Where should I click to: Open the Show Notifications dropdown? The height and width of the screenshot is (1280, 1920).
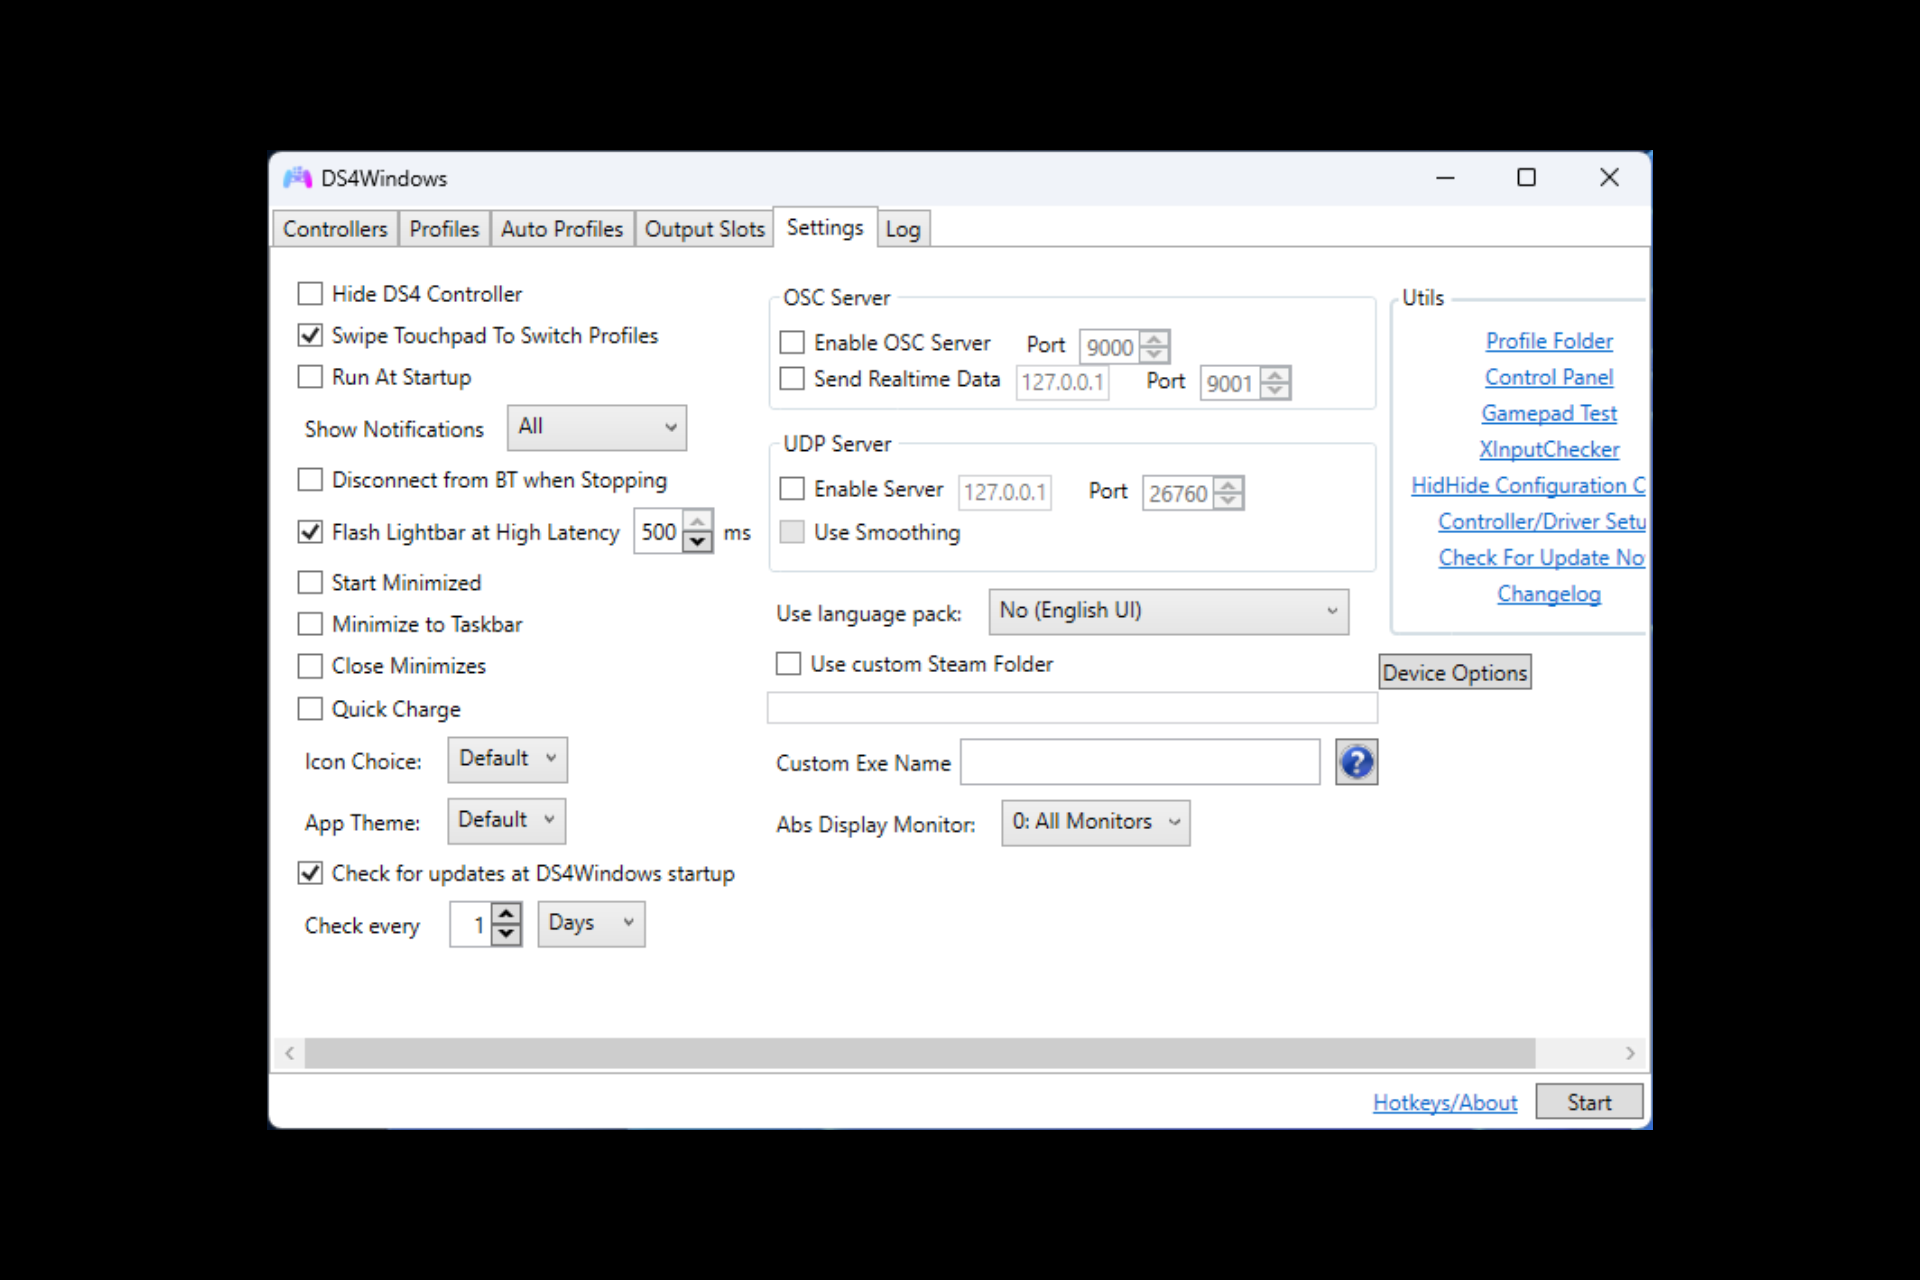(596, 427)
